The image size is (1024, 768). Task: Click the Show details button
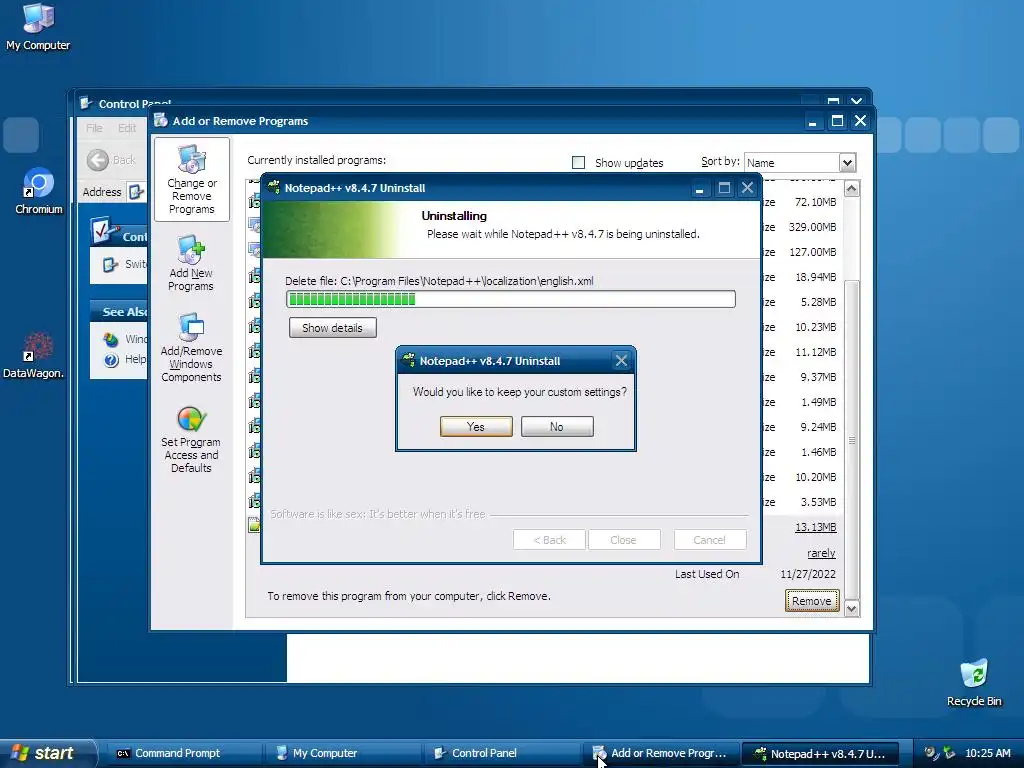pos(332,328)
